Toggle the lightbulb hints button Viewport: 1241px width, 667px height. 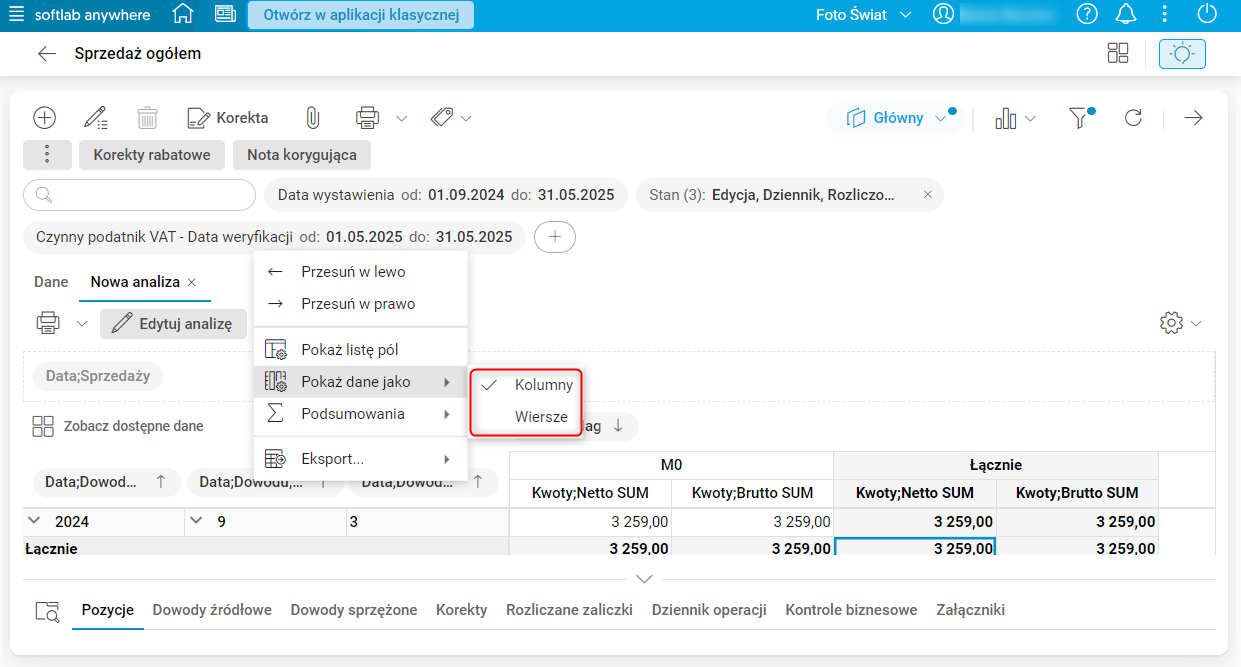(x=1182, y=54)
